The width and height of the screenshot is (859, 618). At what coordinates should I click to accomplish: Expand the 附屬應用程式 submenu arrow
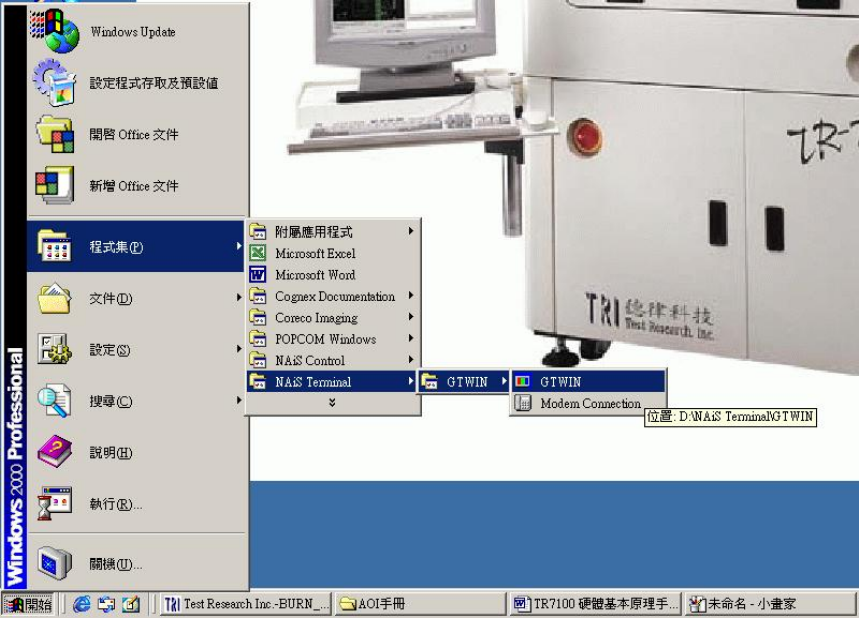pyautogui.click(x=411, y=231)
